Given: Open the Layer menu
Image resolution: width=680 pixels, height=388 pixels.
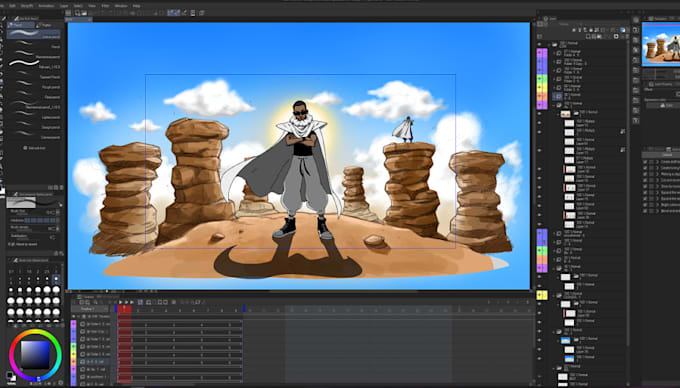Looking at the screenshot, I should (64, 6).
